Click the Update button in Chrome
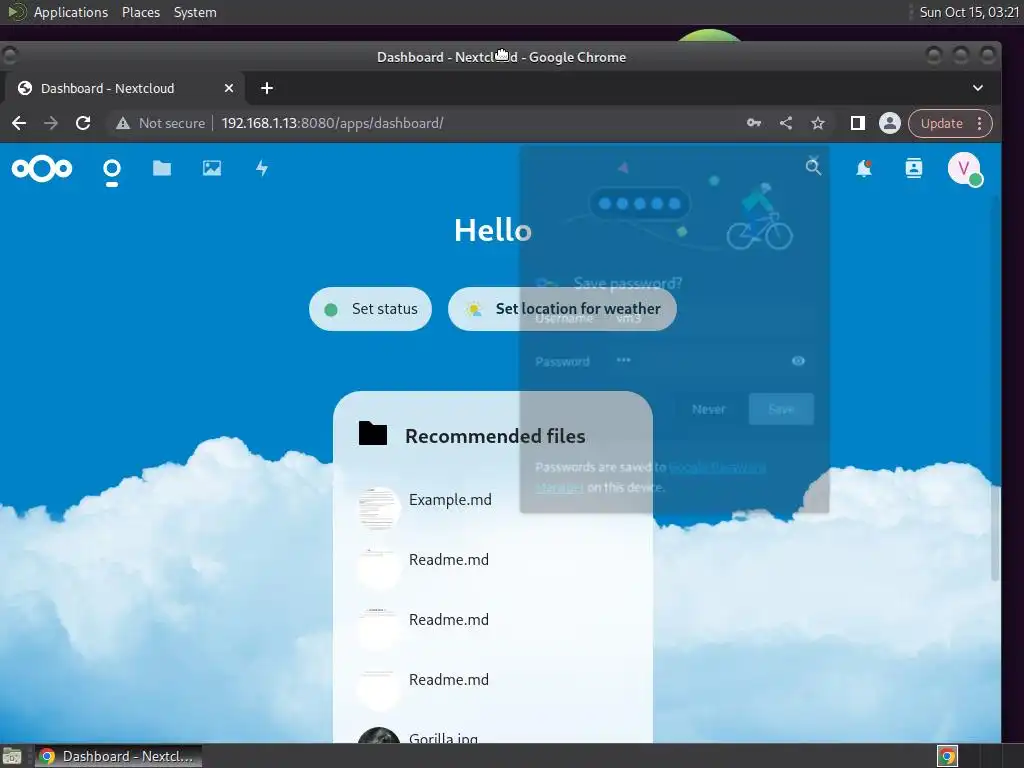Image resolution: width=1024 pixels, height=768 pixels. coord(942,123)
